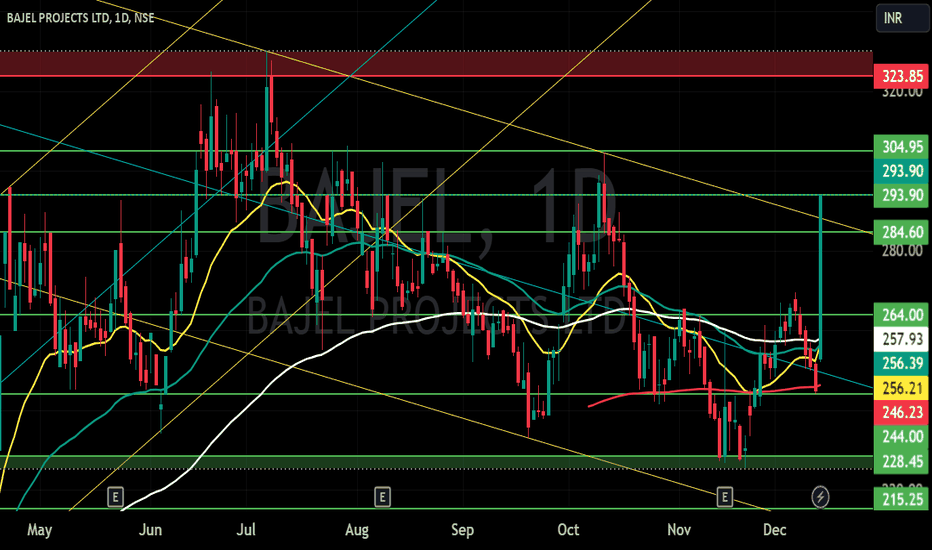Click the earnings E marker near August

[382, 496]
